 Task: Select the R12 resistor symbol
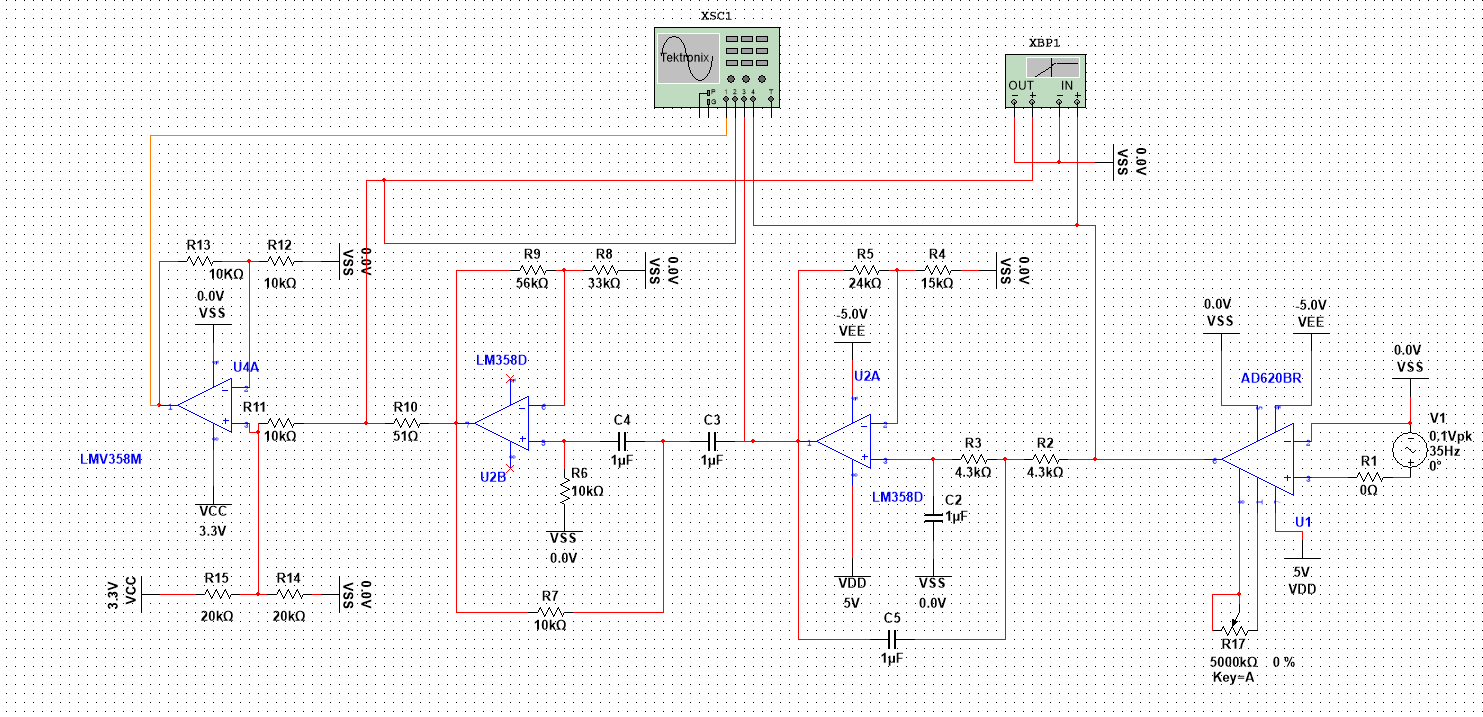coord(280,261)
